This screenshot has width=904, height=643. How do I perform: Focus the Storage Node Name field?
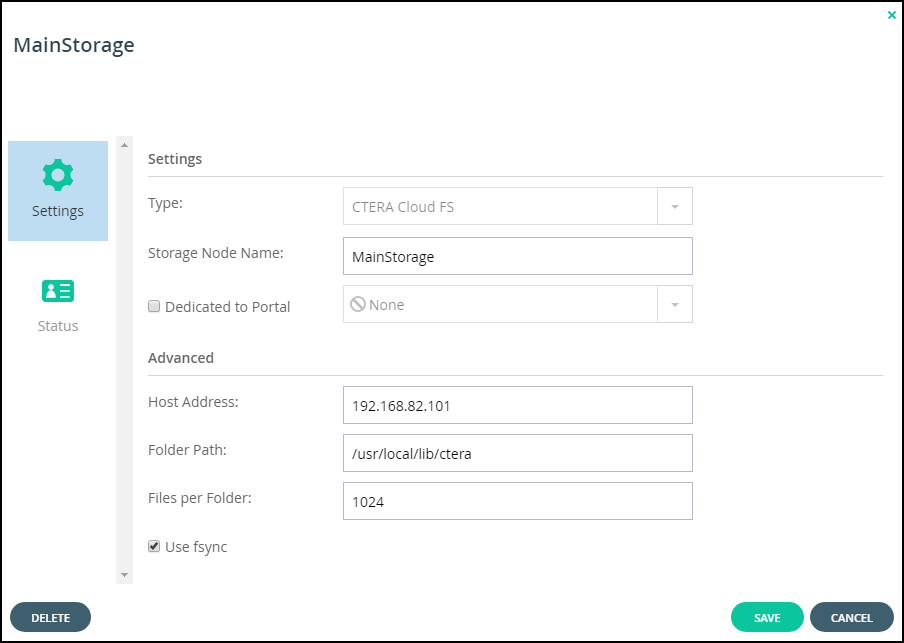tap(518, 256)
